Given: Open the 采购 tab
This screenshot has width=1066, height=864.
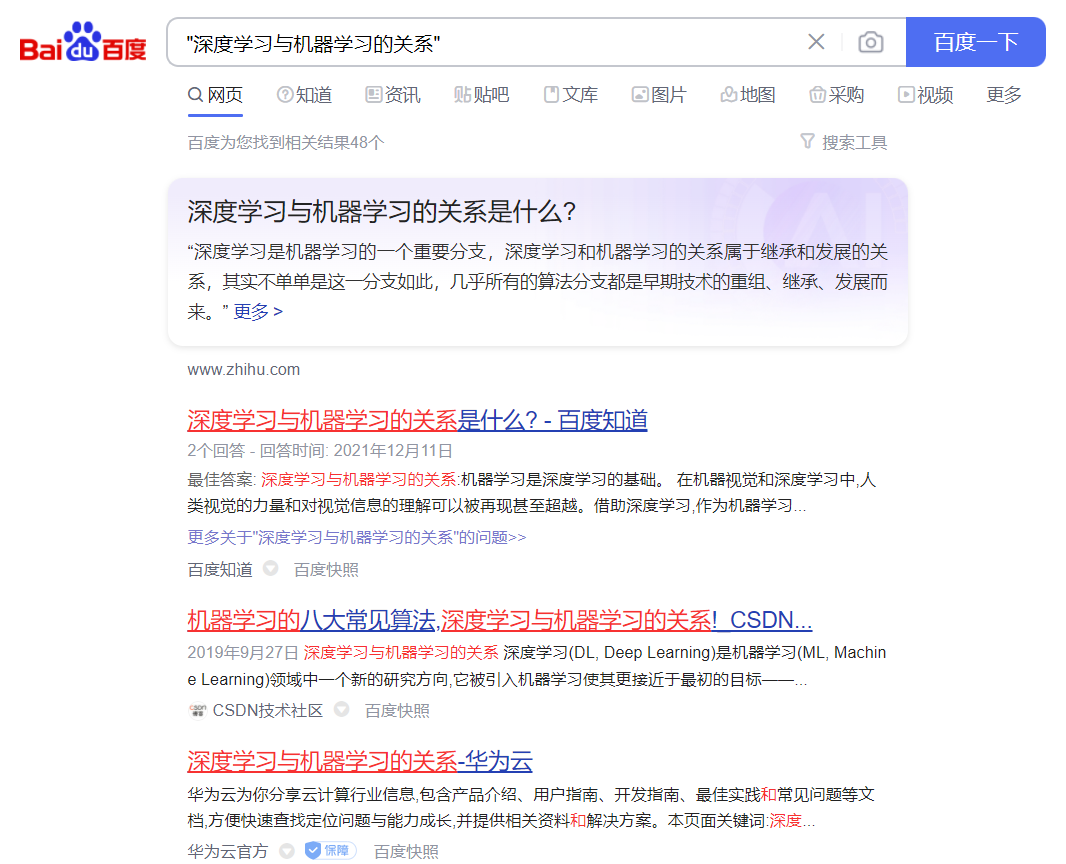Looking at the screenshot, I should click(836, 94).
